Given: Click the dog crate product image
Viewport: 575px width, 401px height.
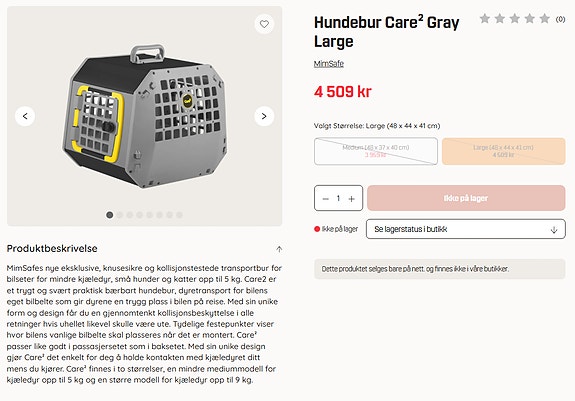Looking at the screenshot, I should point(145,116).
